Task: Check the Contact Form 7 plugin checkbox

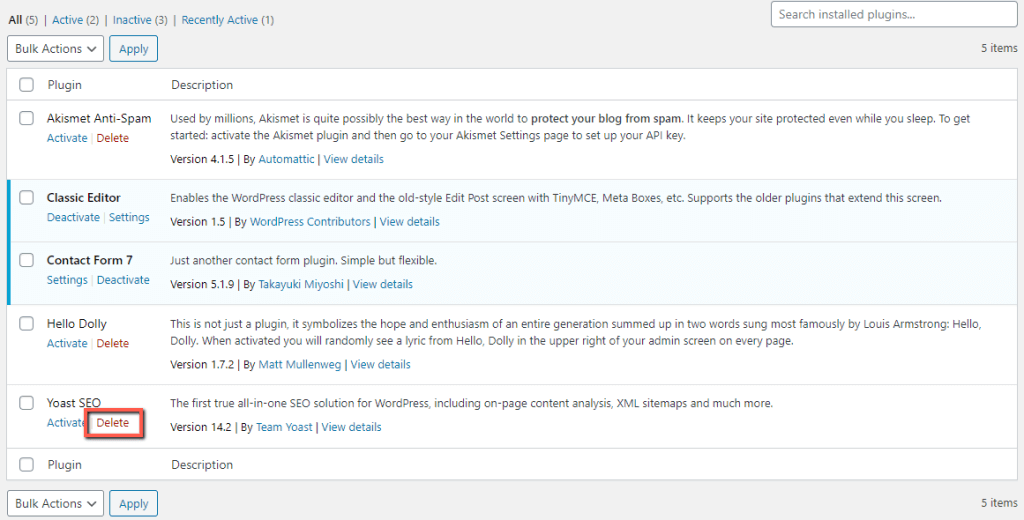Action: 26,260
